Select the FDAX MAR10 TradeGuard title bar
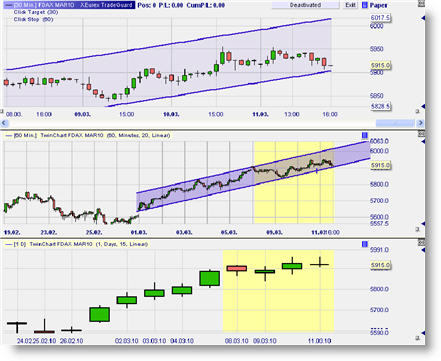 [x=69, y=5]
